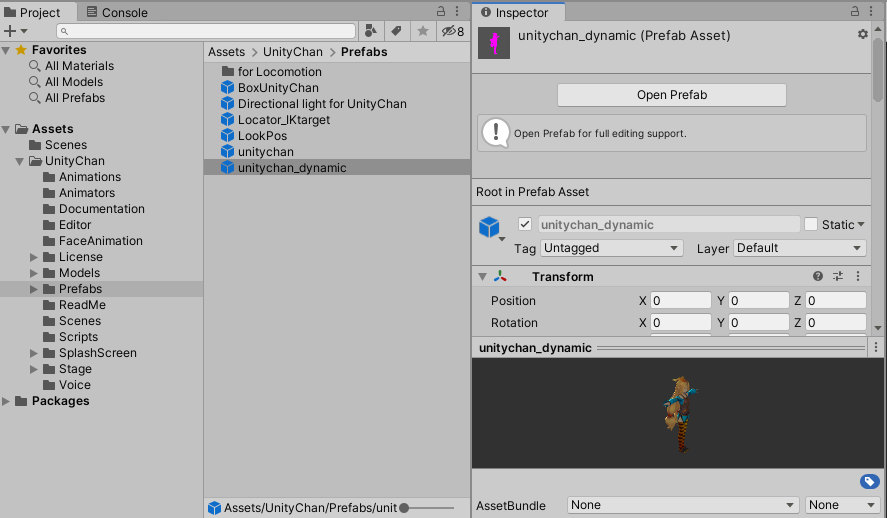
Task: Collapse the Favorites section
Action: [6, 50]
